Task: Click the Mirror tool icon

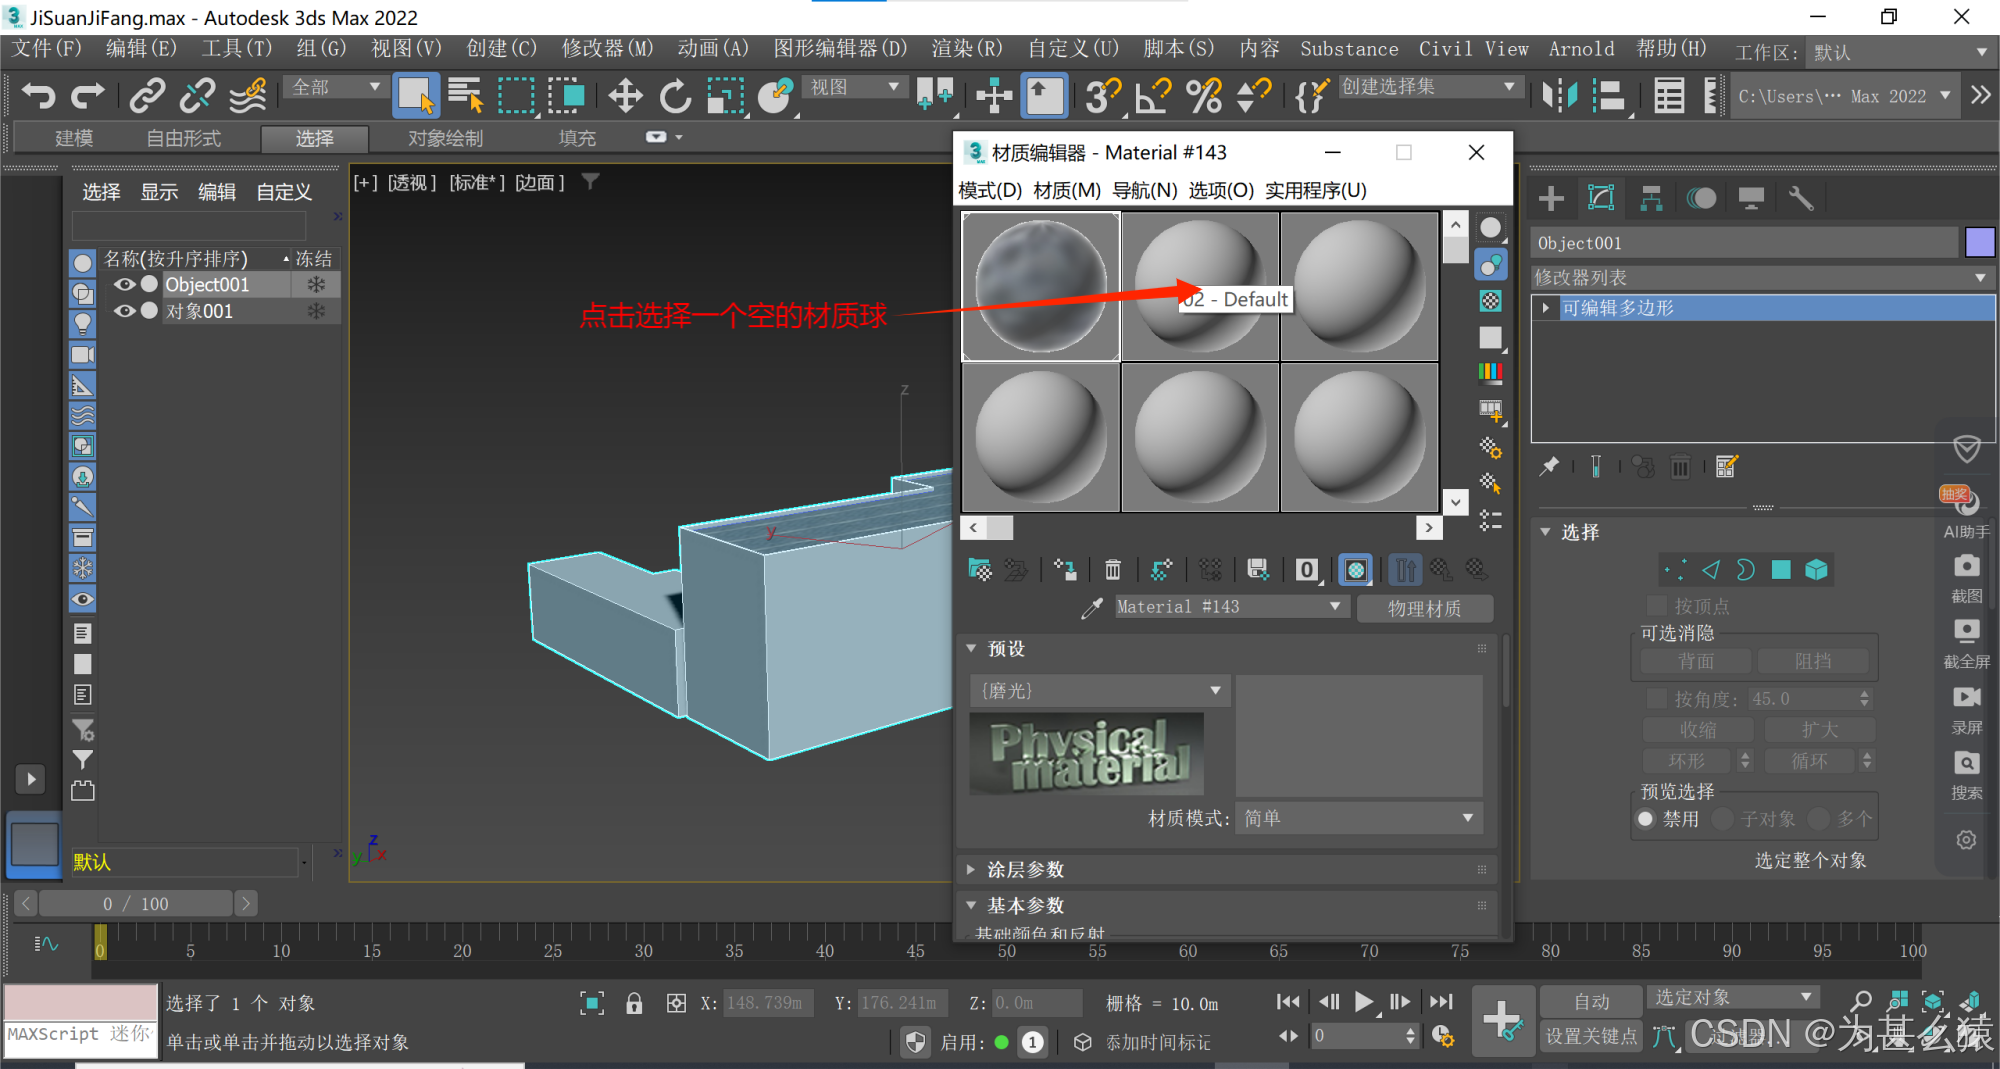Action: point(1559,96)
